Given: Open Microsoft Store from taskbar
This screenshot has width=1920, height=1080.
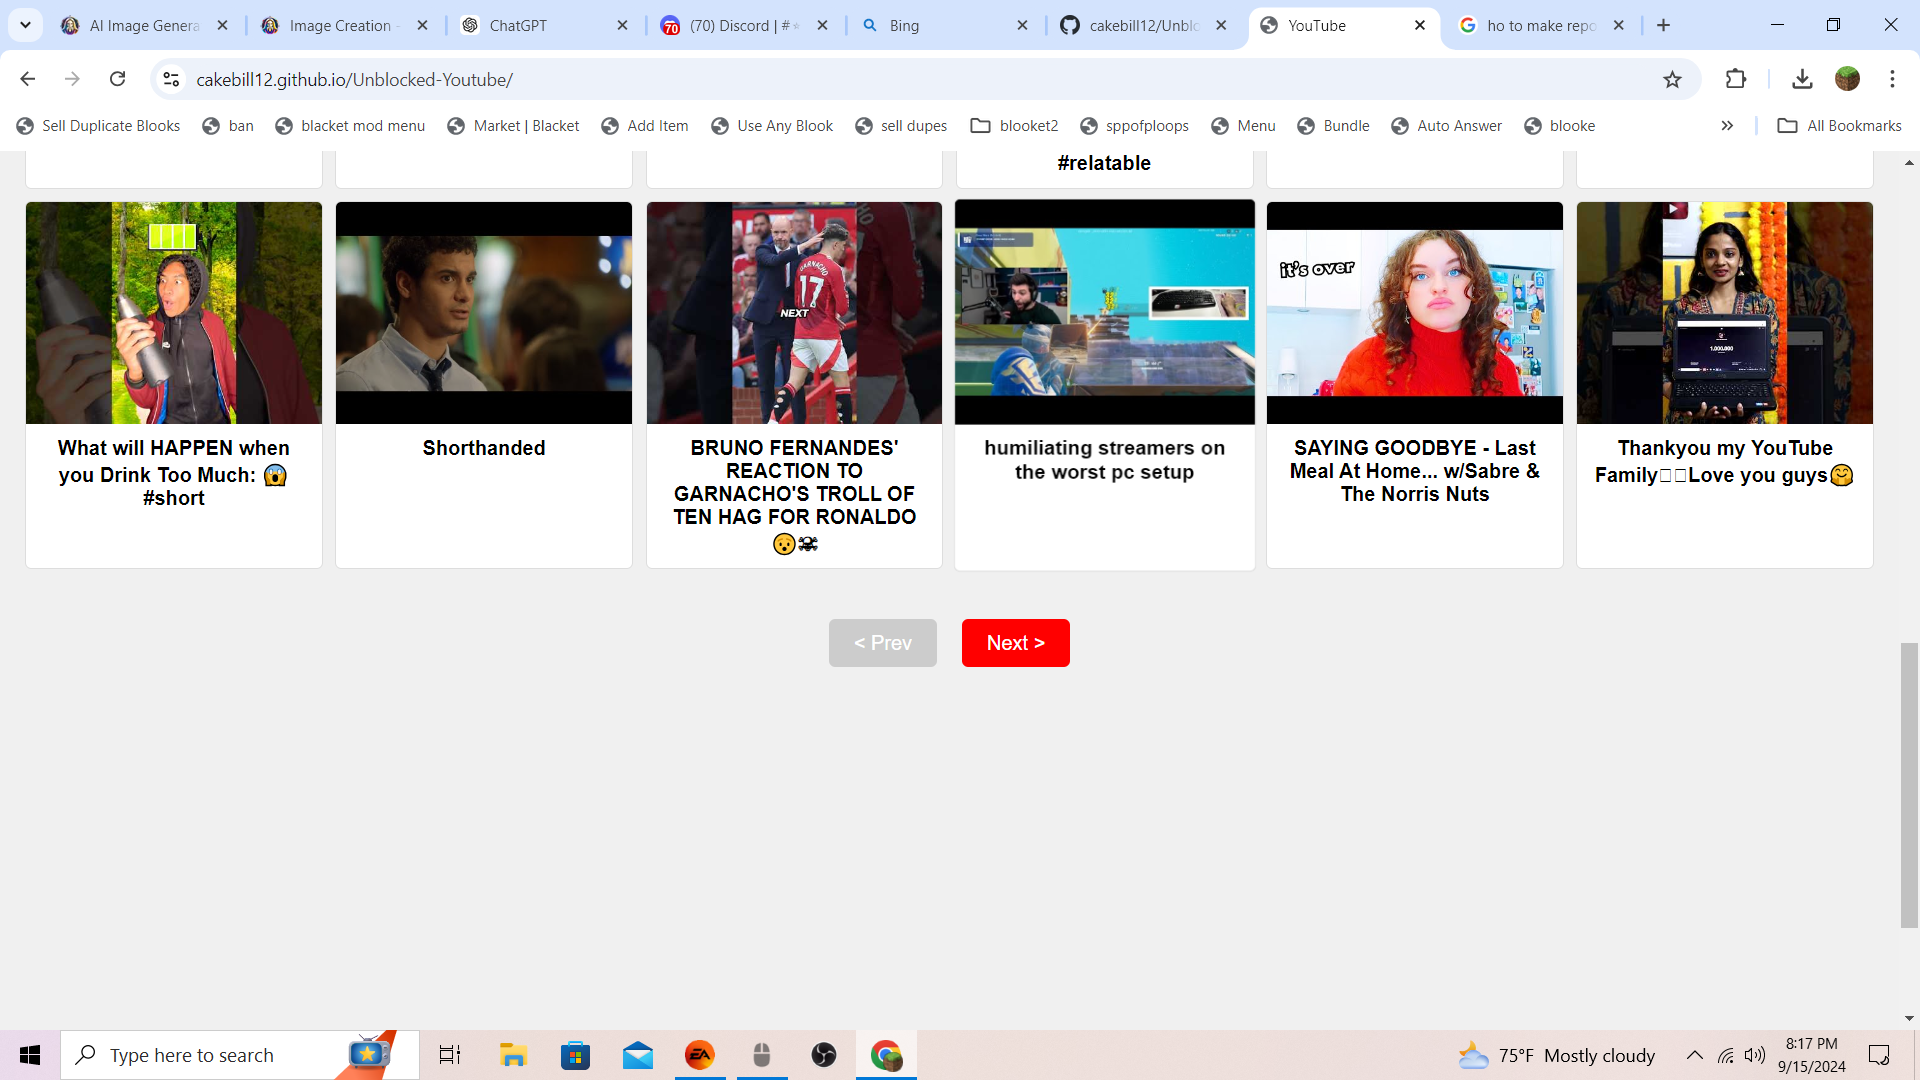Looking at the screenshot, I should click(x=575, y=1055).
